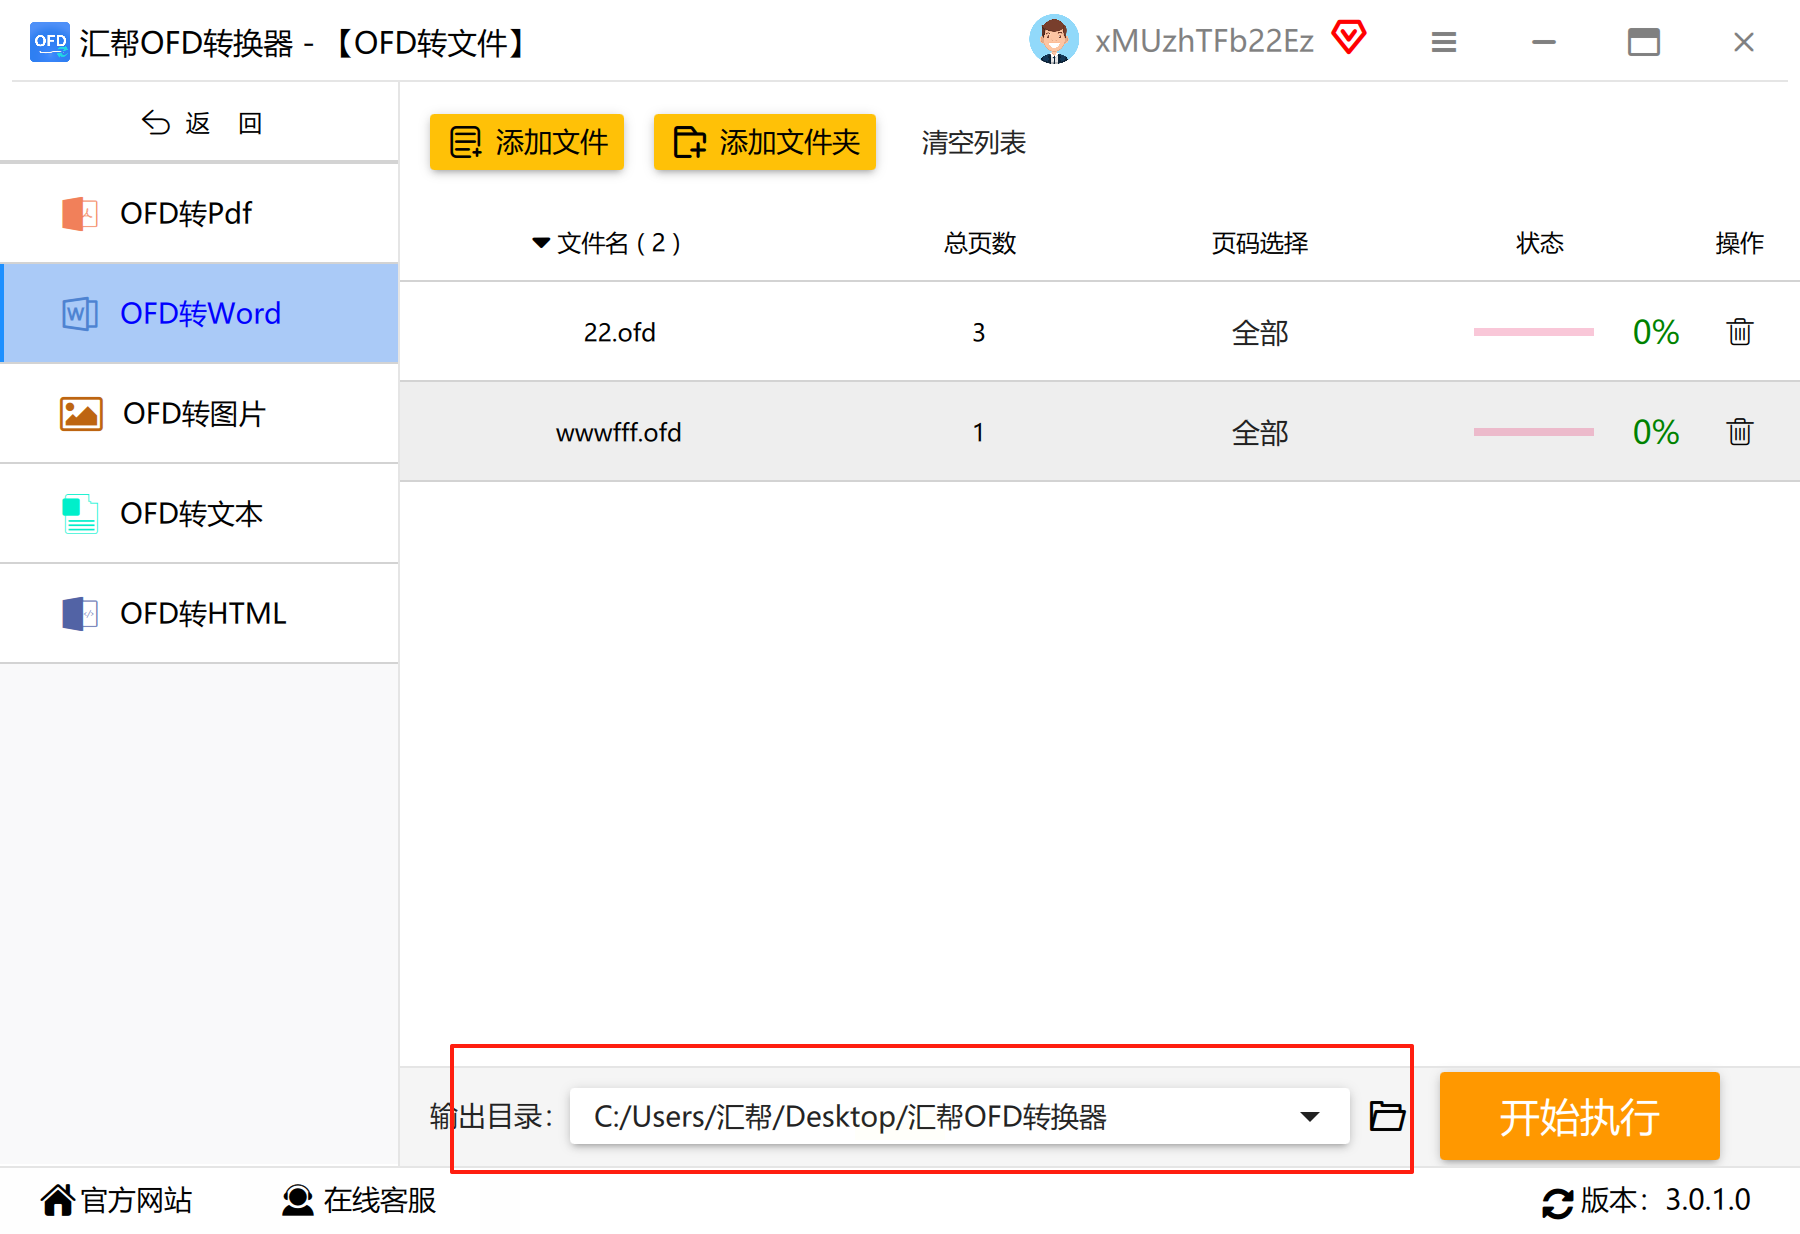Remove wwwfff.ofd with its trash icon

point(1740,431)
